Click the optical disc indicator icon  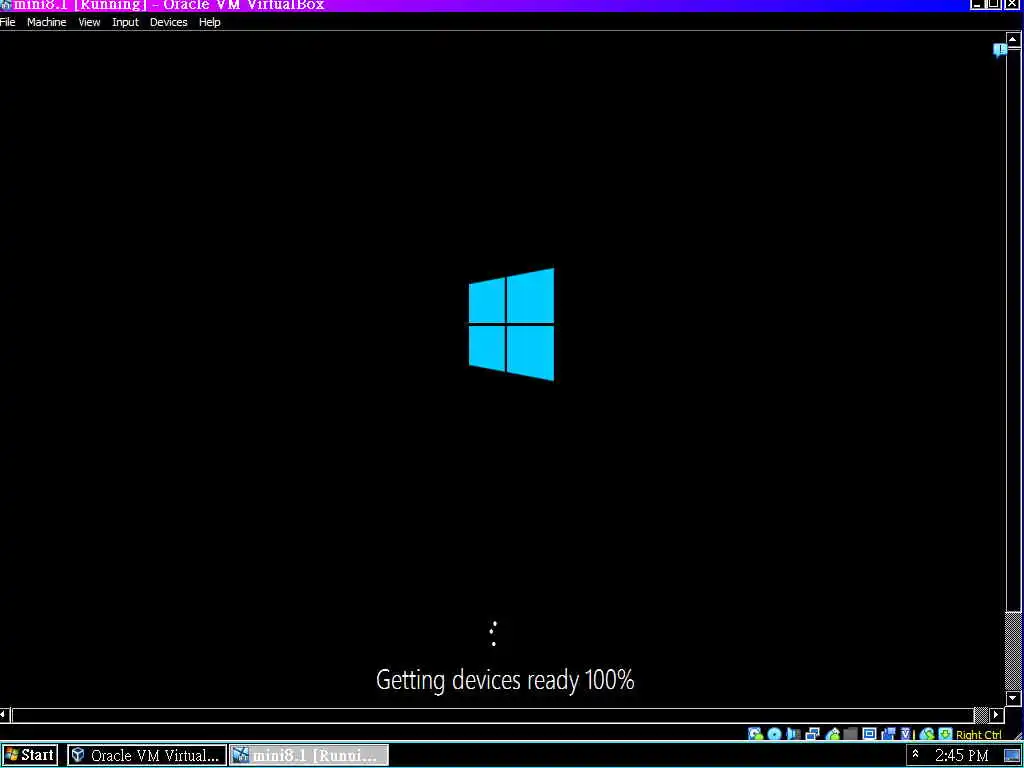pyautogui.click(x=775, y=733)
